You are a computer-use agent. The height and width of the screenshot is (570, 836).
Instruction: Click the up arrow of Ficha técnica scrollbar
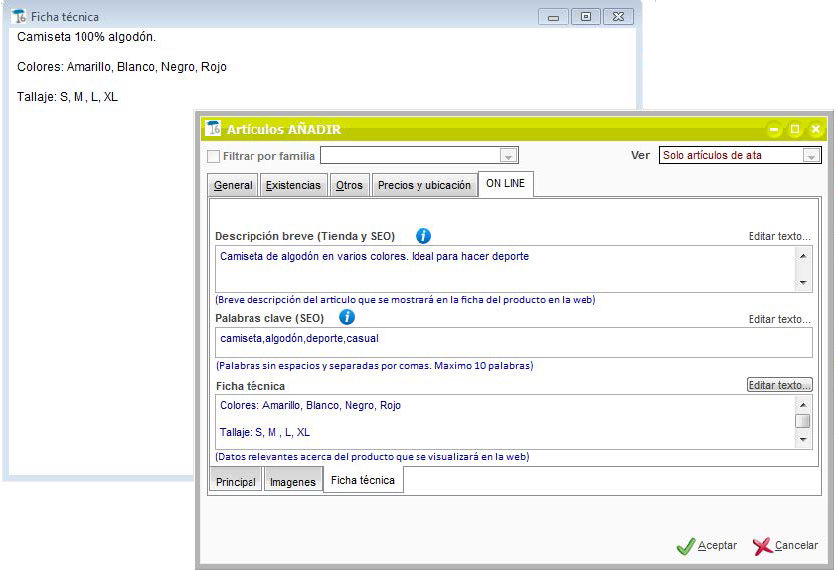pos(803,405)
